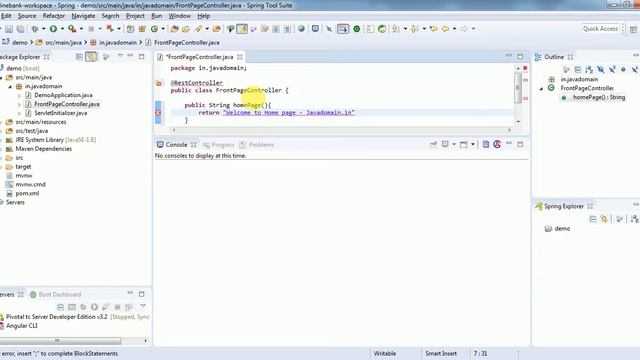Open the New Java Class dropdown arrow
The image size is (640, 360).
point(163,29)
